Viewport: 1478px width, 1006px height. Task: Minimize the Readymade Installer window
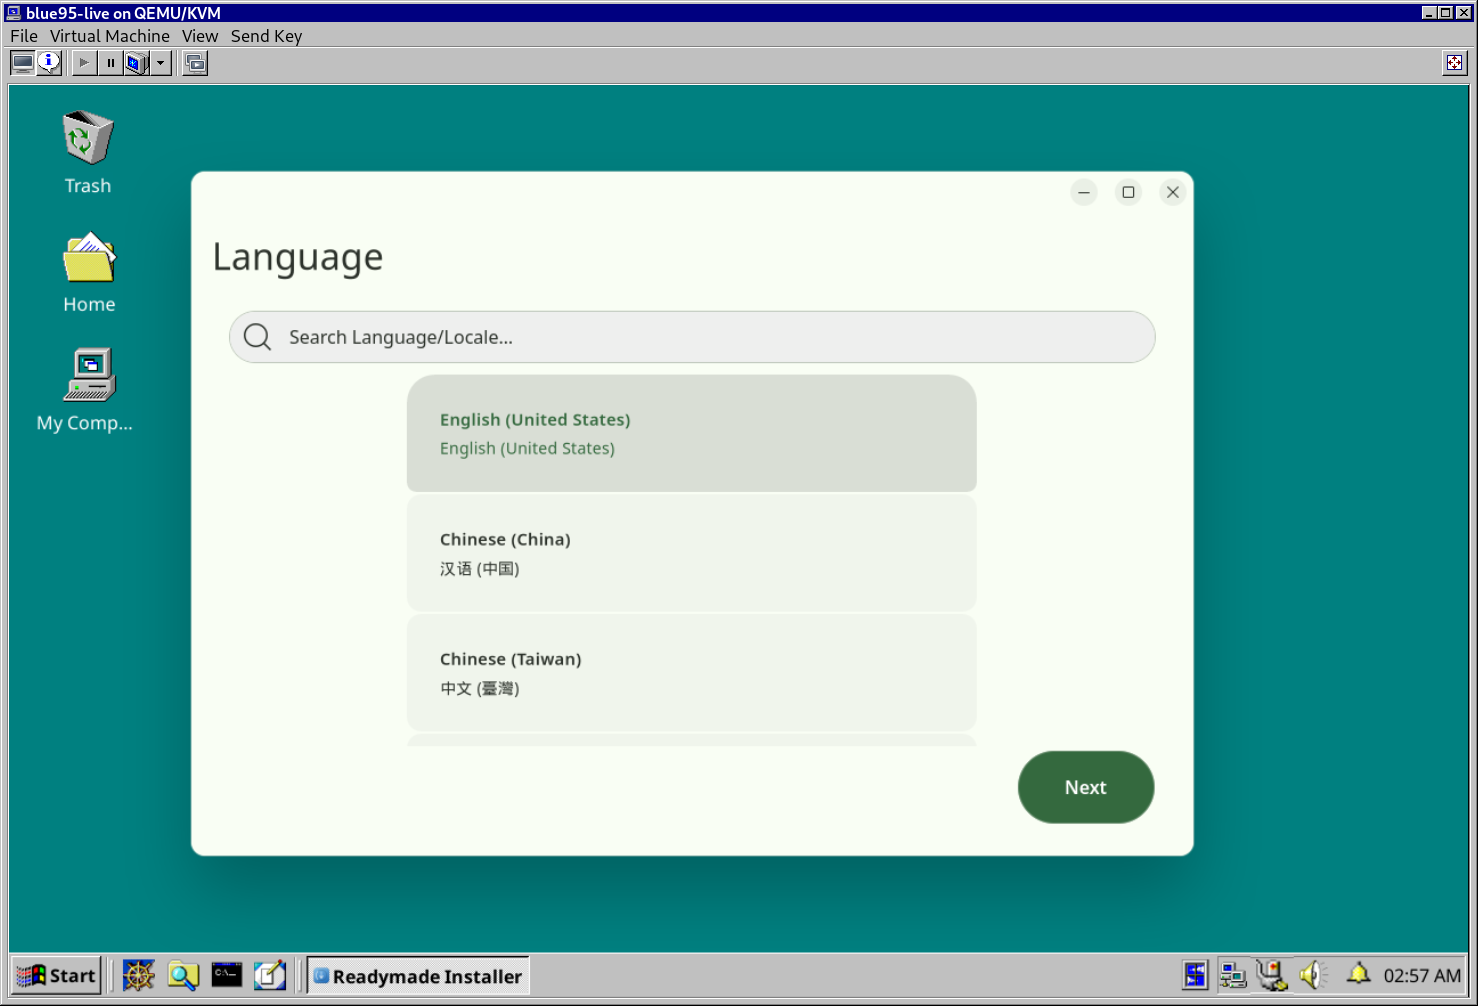1084,192
